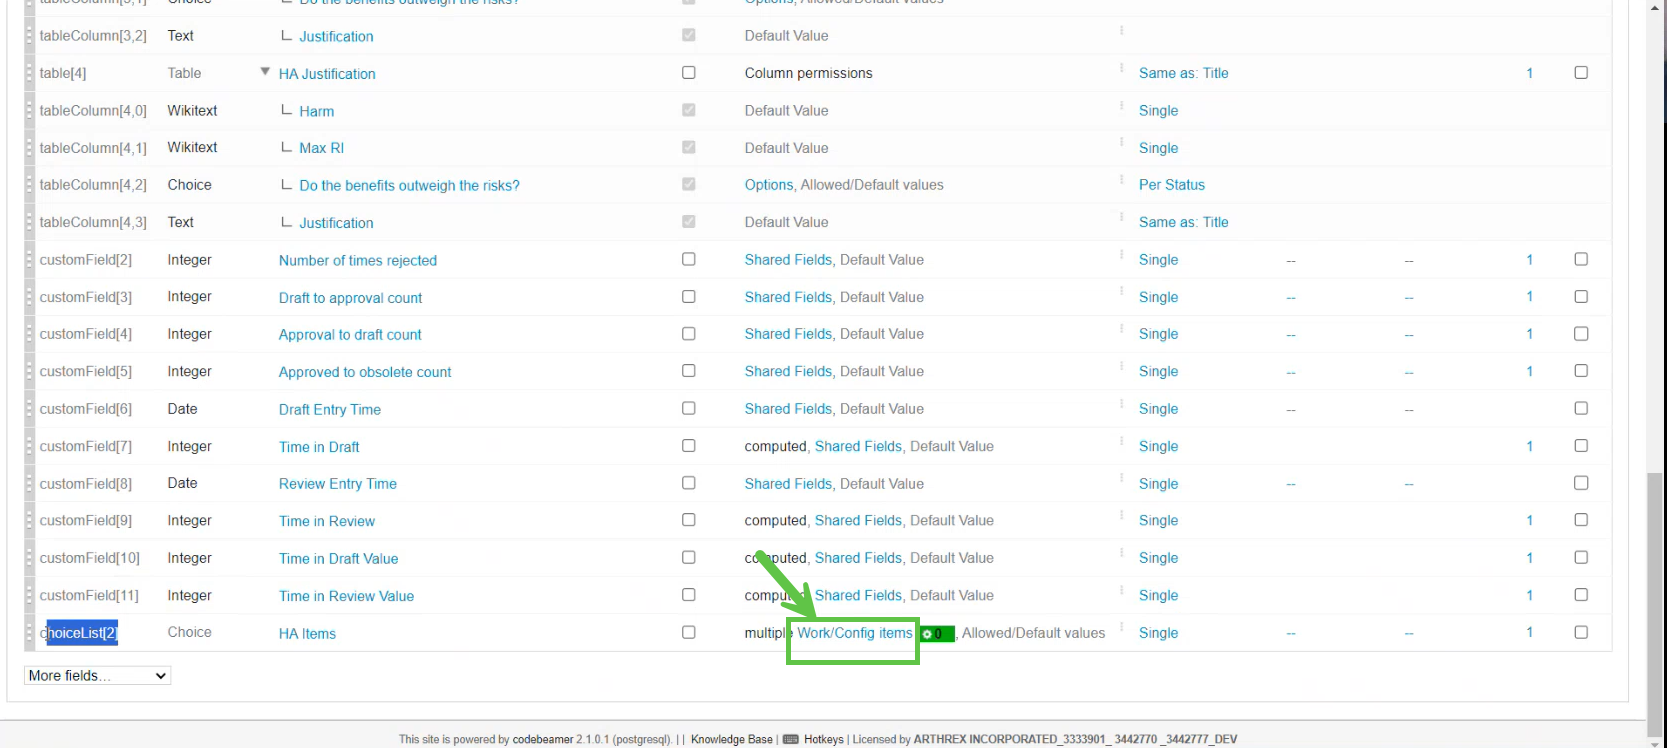Screen dimensions: 1667x748
Task: Click the drag handle for customField[2] row
Action: point(30,260)
